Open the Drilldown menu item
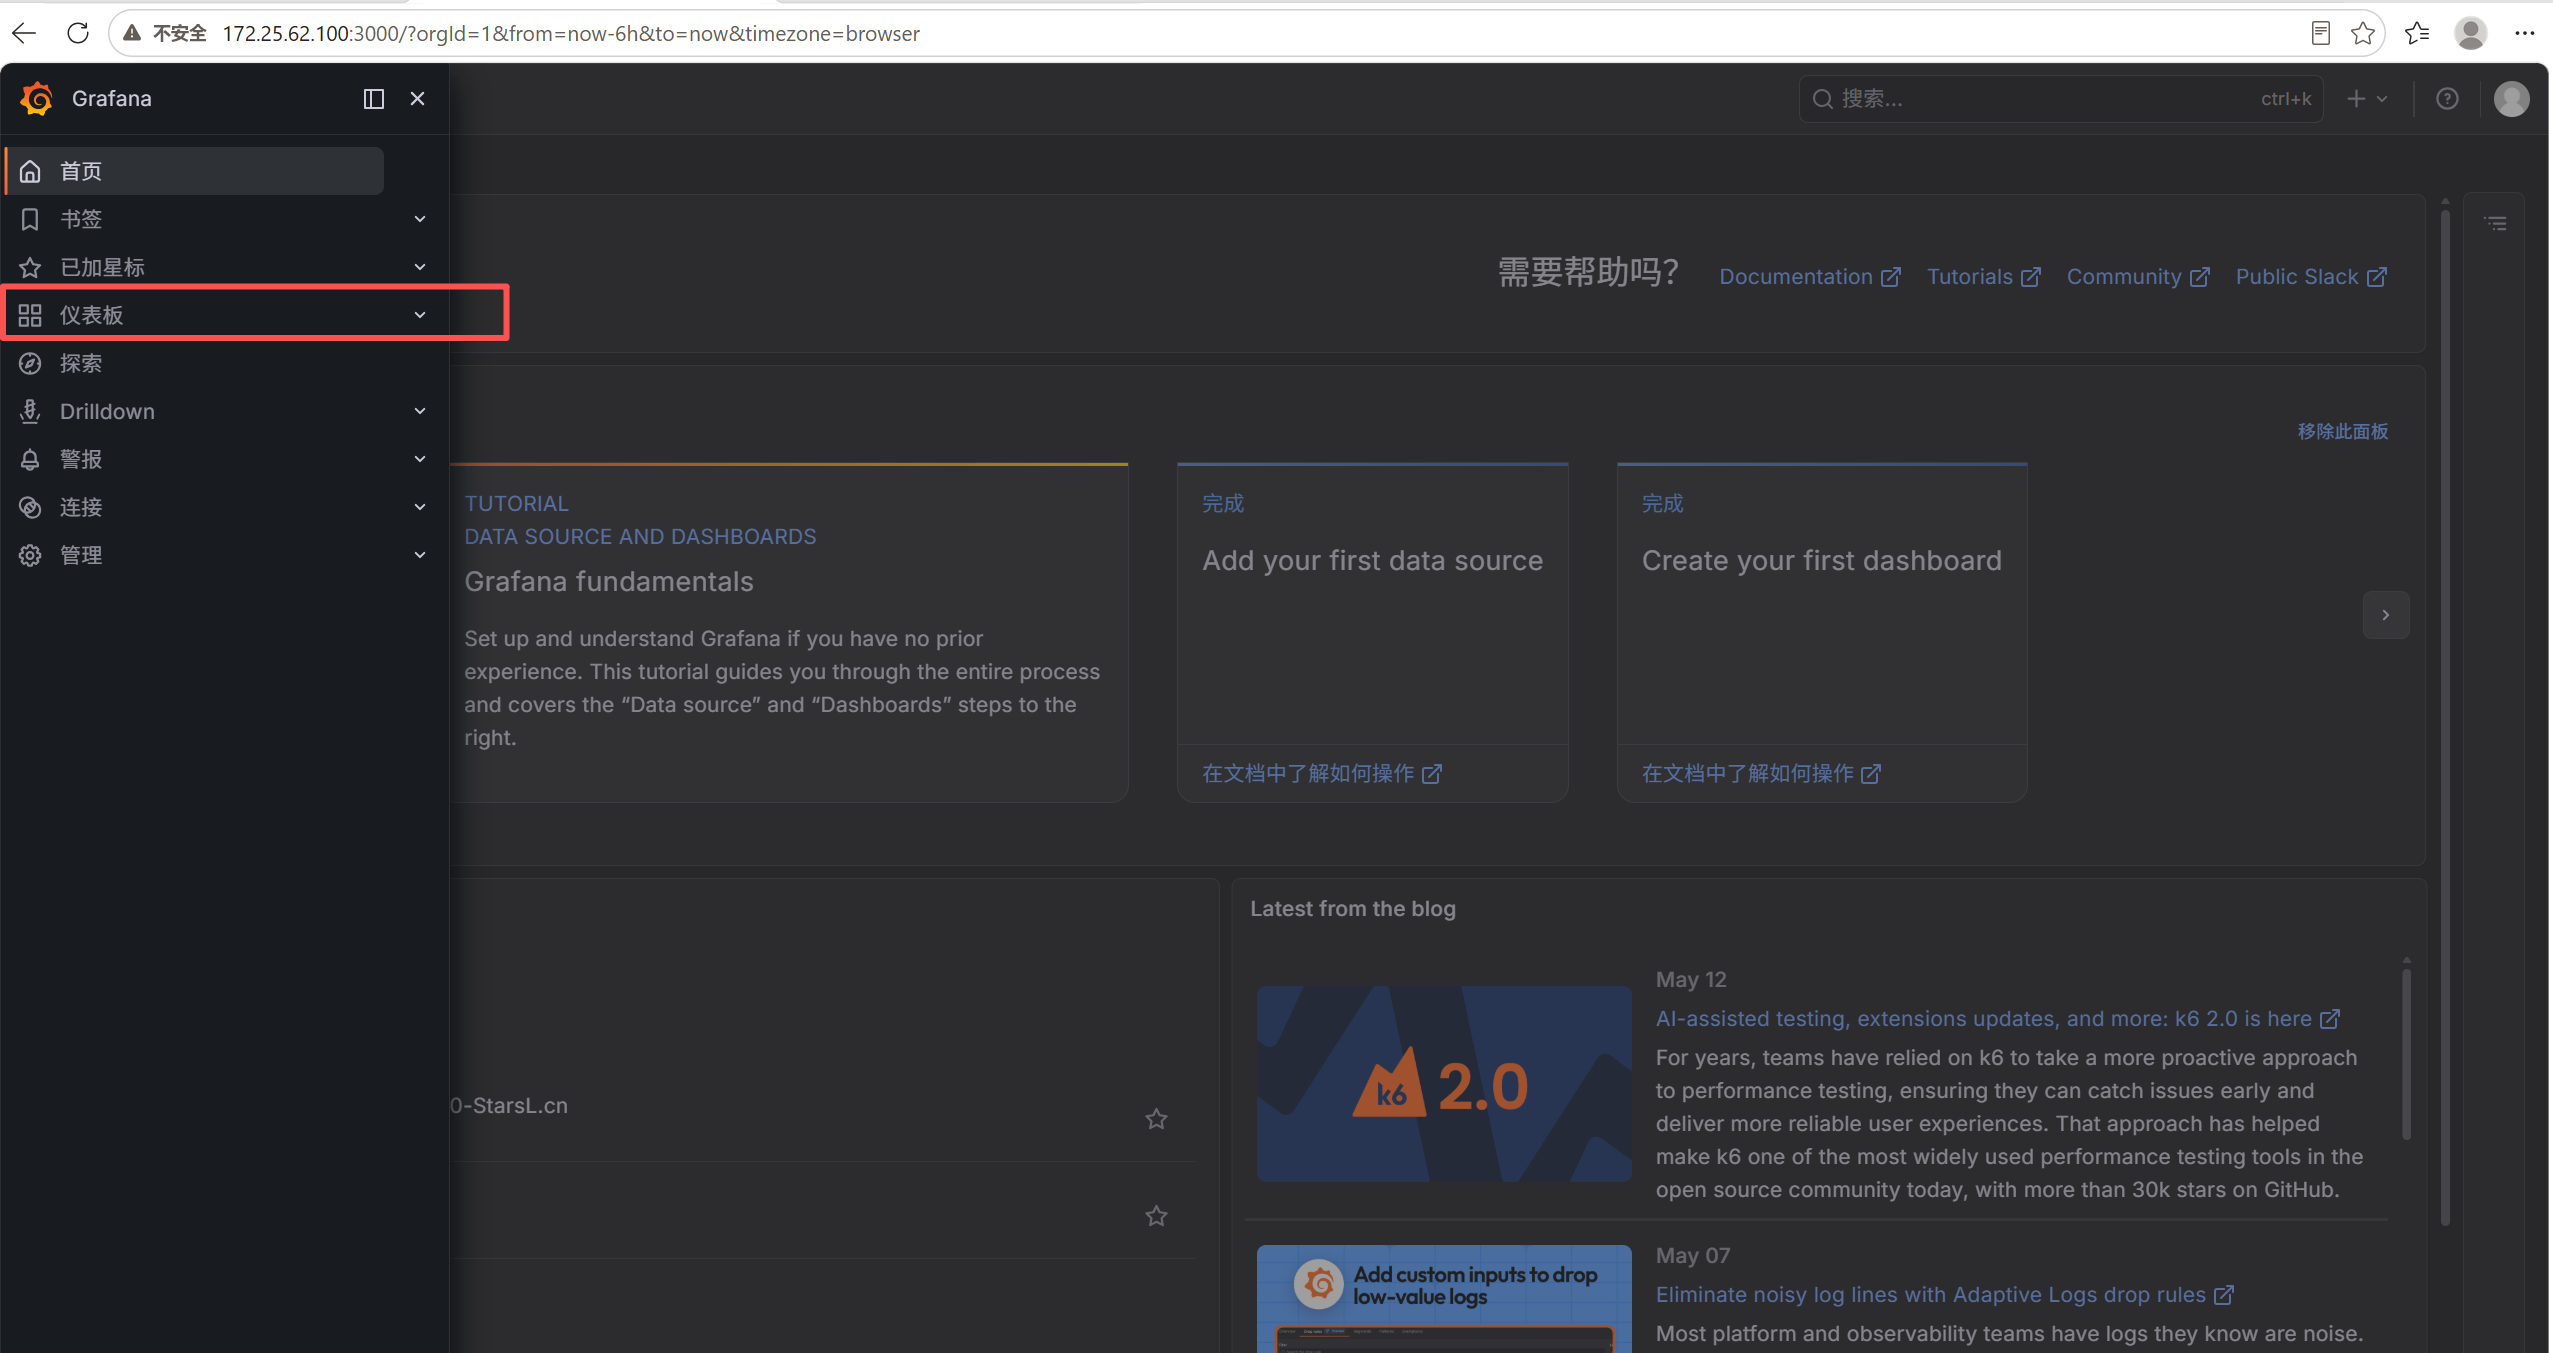 coord(107,411)
